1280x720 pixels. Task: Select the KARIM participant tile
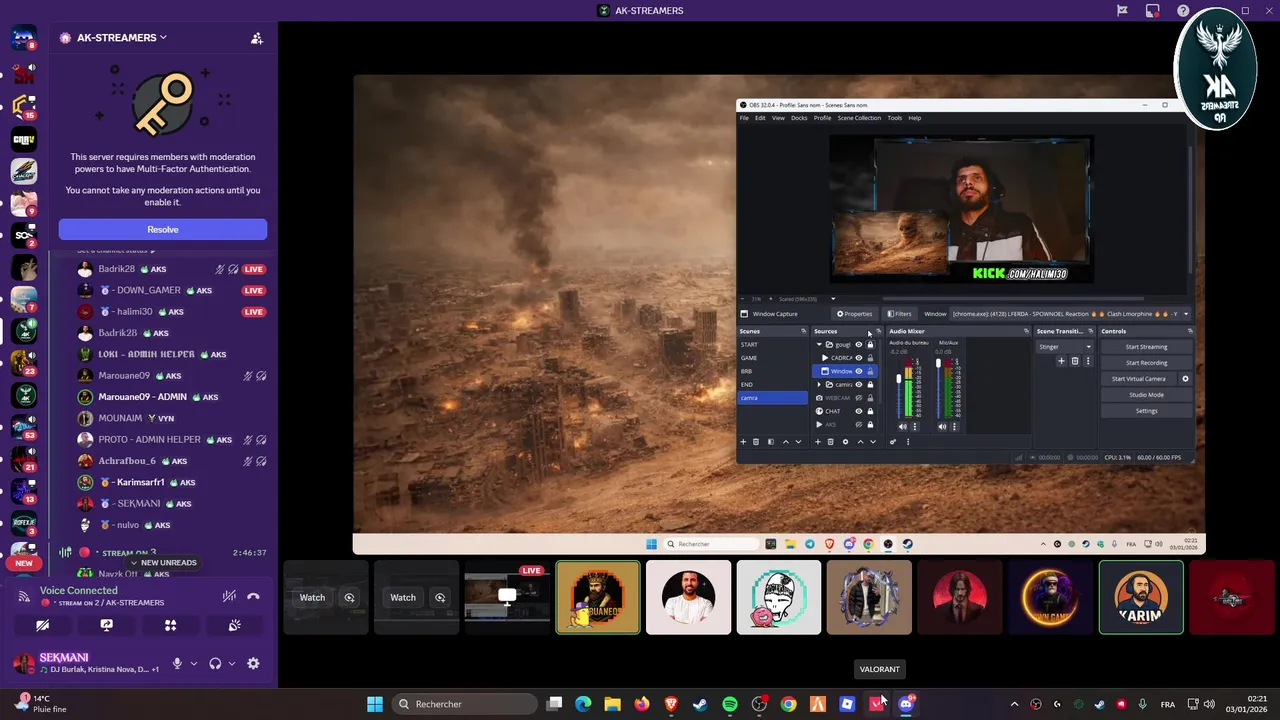pyautogui.click(x=1141, y=597)
